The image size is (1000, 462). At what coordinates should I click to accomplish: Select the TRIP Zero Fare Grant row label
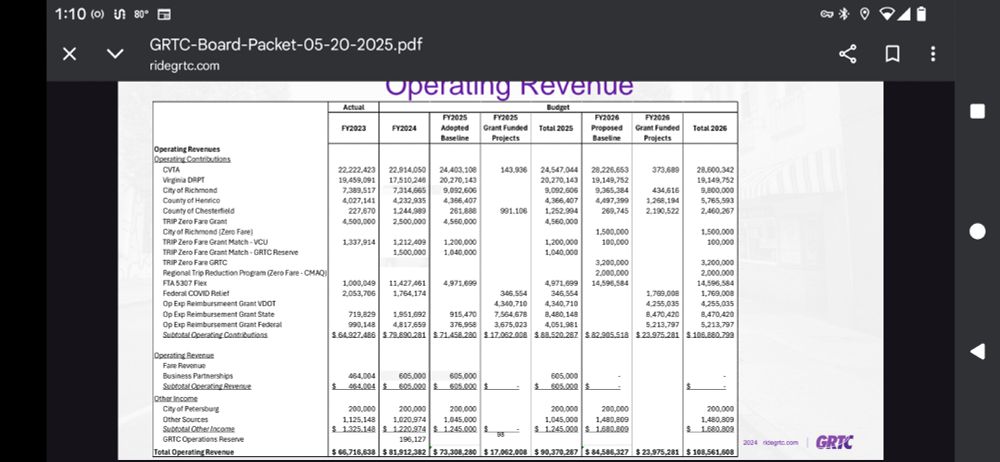pos(193,221)
